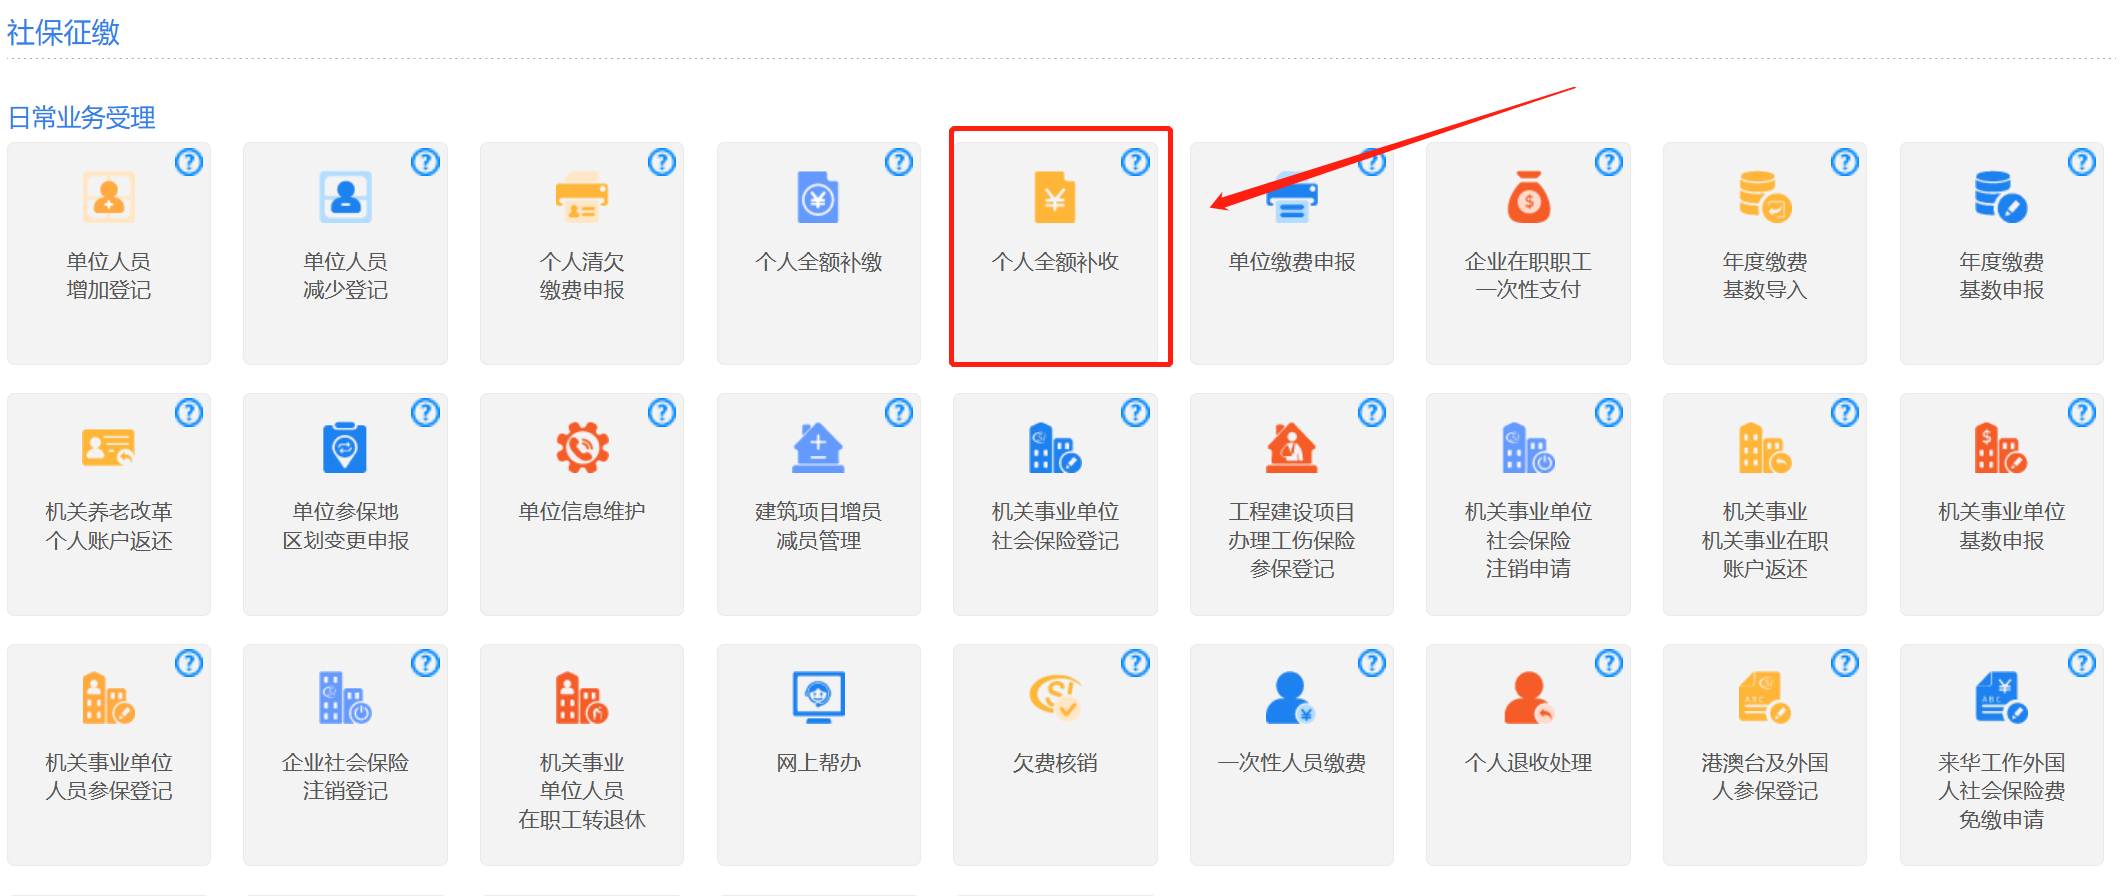Click help icon on 单位人员增加登记 tile
Viewport: 2125px width, 896px height.
[x=189, y=162]
